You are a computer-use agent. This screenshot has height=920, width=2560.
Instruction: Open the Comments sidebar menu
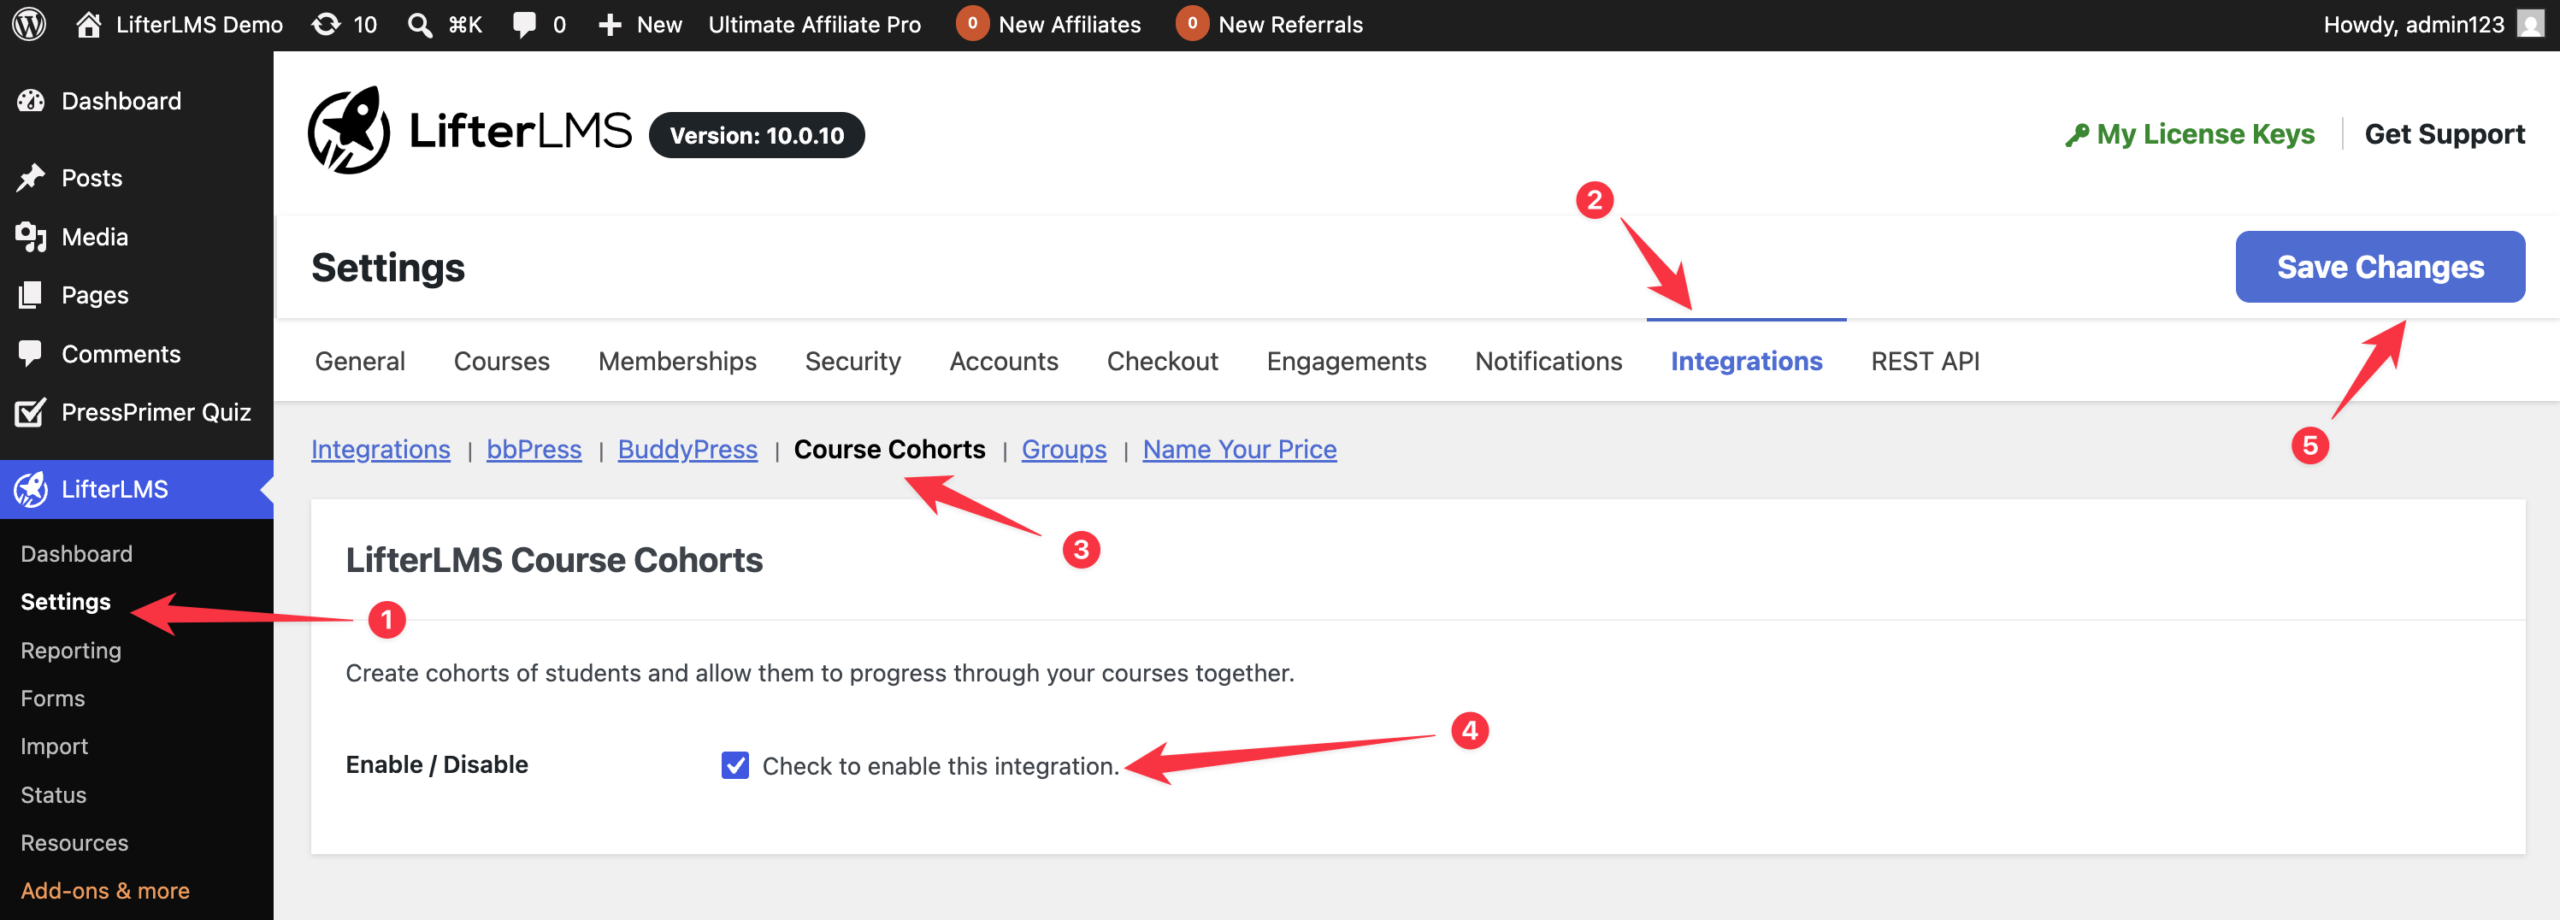(121, 354)
